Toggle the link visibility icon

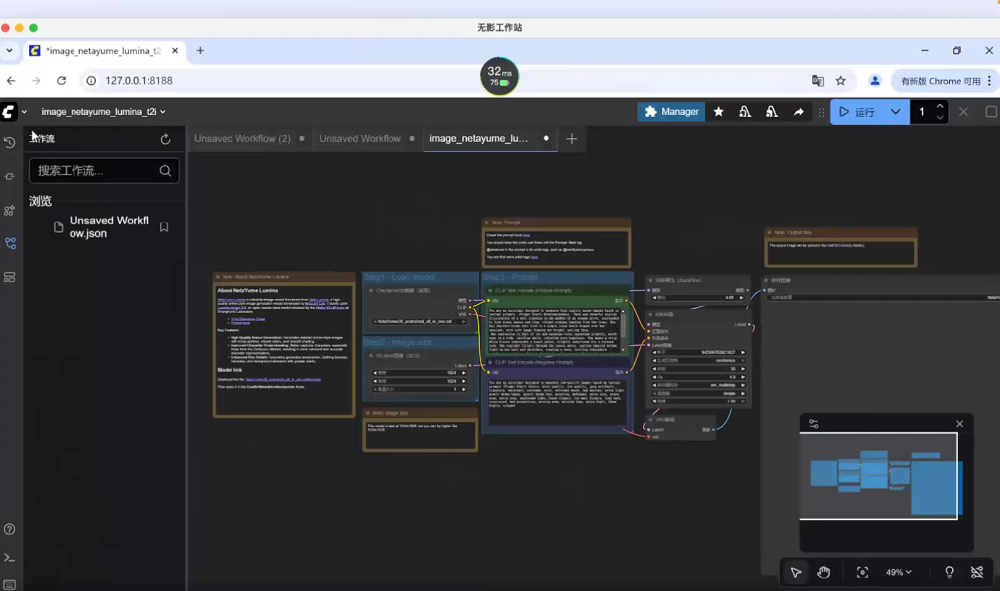977,572
